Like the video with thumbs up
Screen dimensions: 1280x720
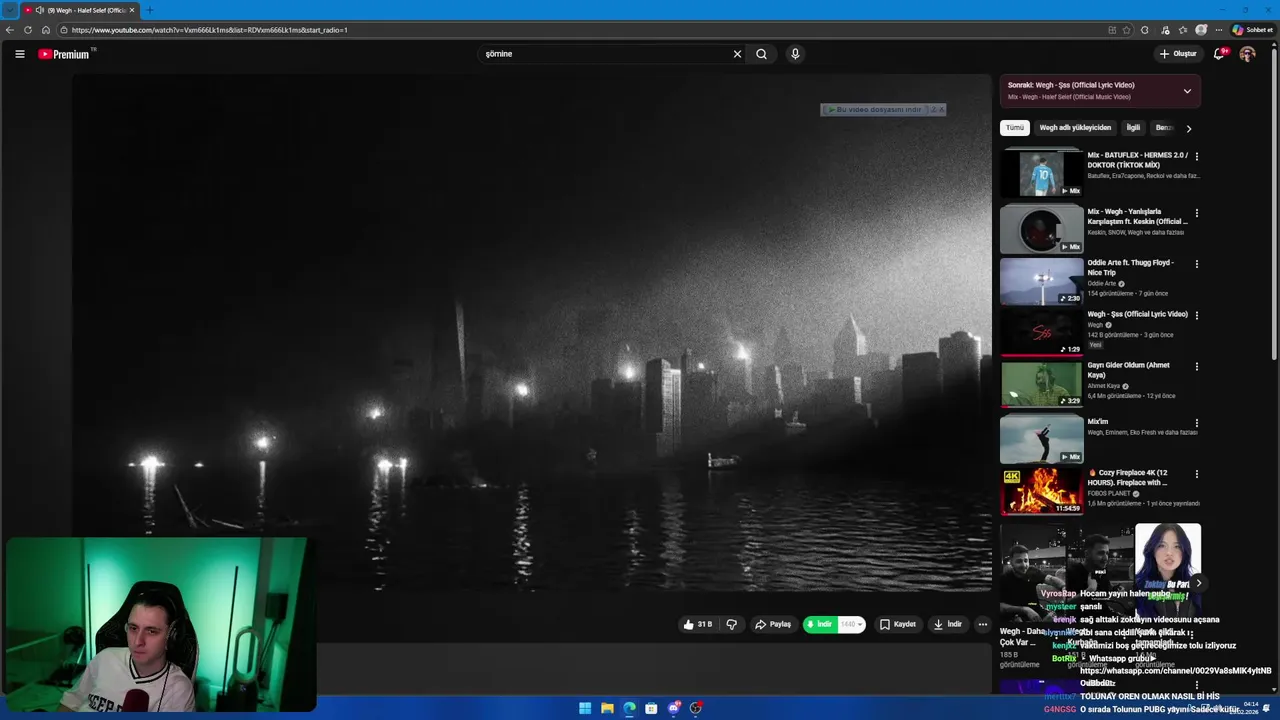click(x=697, y=624)
